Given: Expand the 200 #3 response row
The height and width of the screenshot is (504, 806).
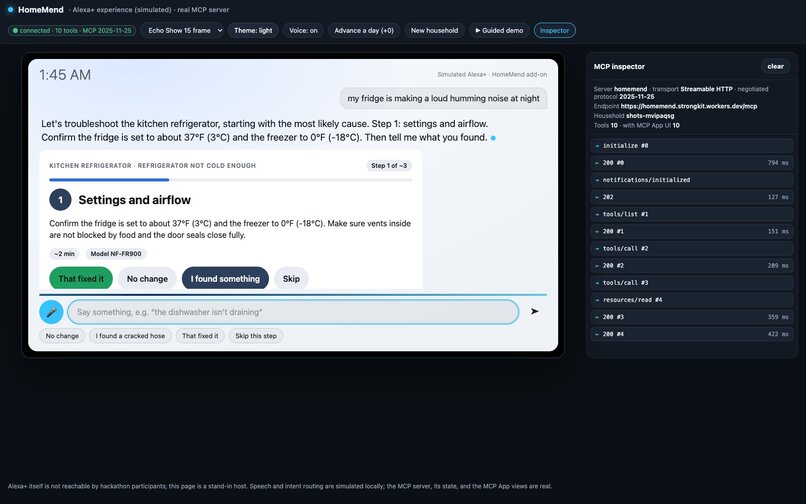Looking at the screenshot, I should (692, 317).
